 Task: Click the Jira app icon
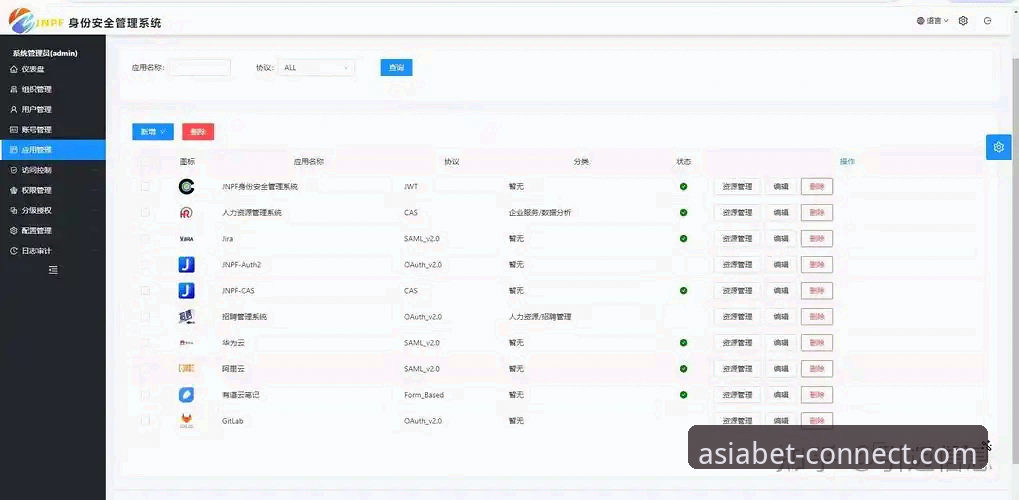[x=187, y=239]
